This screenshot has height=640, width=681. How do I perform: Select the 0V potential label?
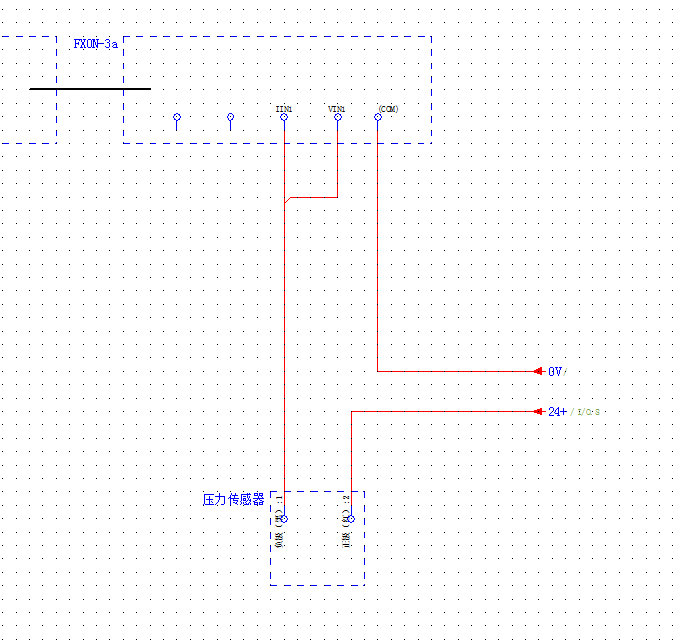pyautogui.click(x=555, y=371)
